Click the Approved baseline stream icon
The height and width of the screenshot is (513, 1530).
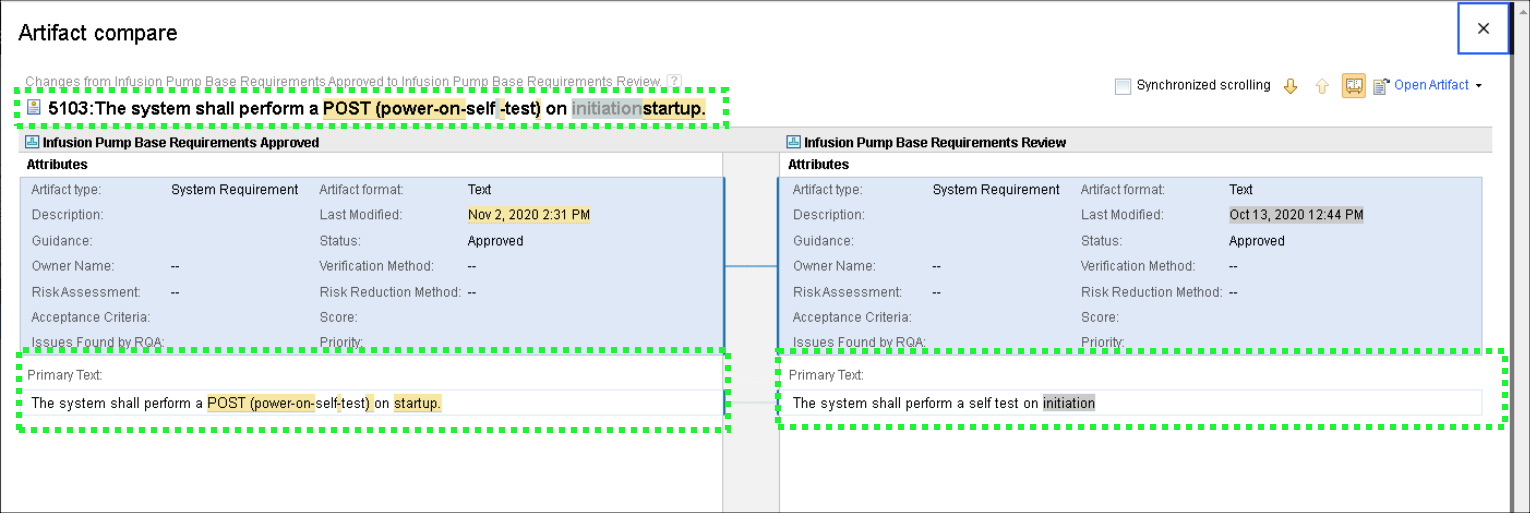pyautogui.click(x=32, y=143)
